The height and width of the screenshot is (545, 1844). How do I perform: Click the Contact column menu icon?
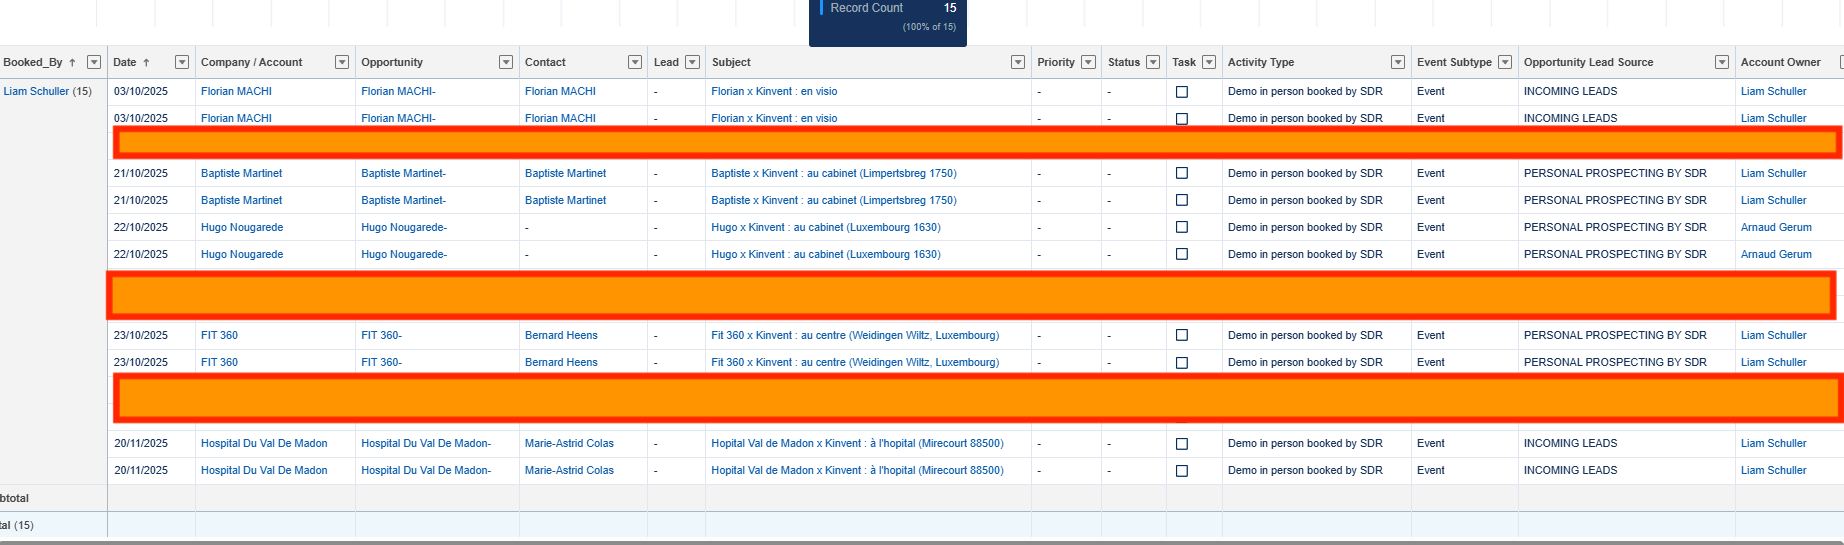[x=635, y=62]
